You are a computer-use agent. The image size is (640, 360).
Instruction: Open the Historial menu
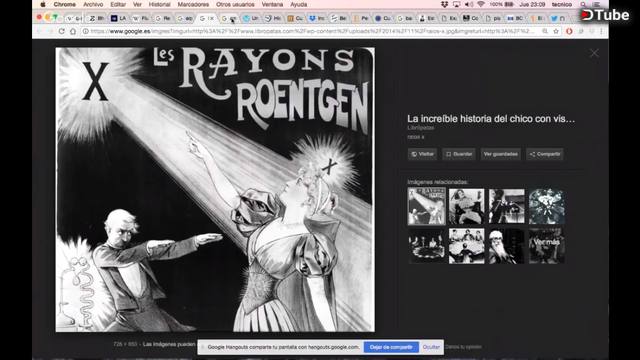[x=159, y=4]
